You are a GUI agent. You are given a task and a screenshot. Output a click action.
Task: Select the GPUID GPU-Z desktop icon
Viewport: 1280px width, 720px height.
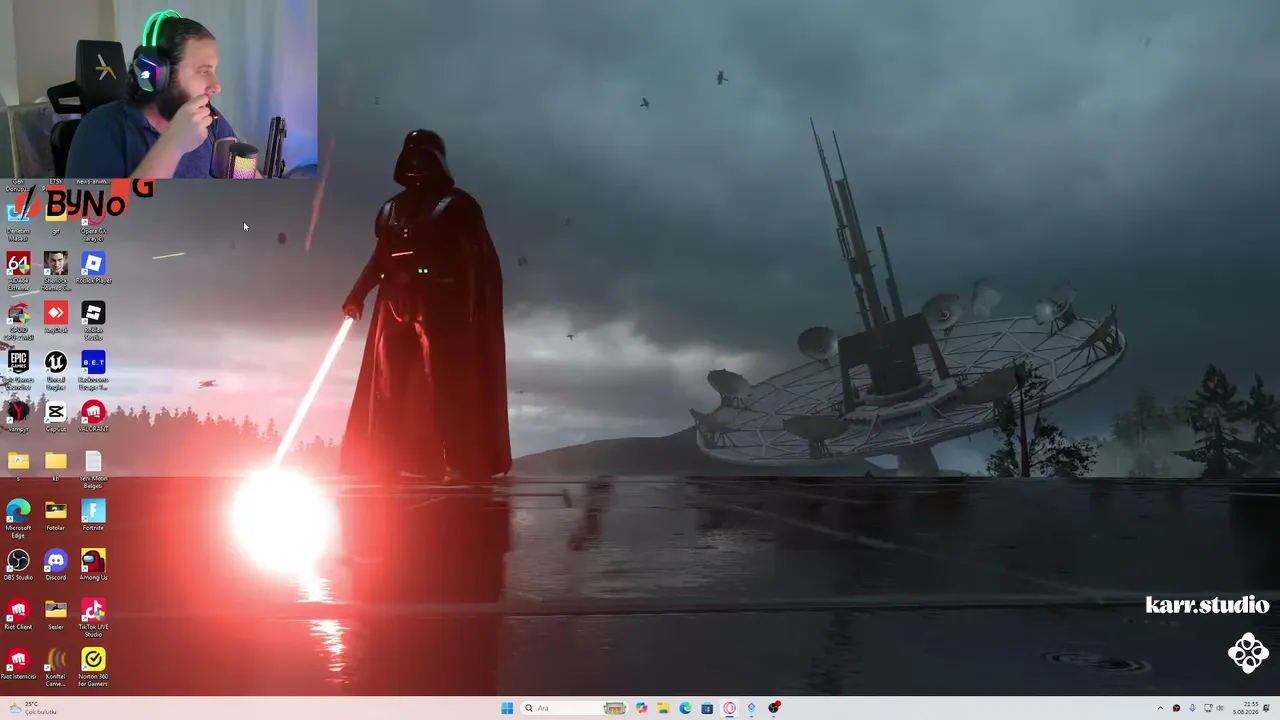click(x=18, y=321)
